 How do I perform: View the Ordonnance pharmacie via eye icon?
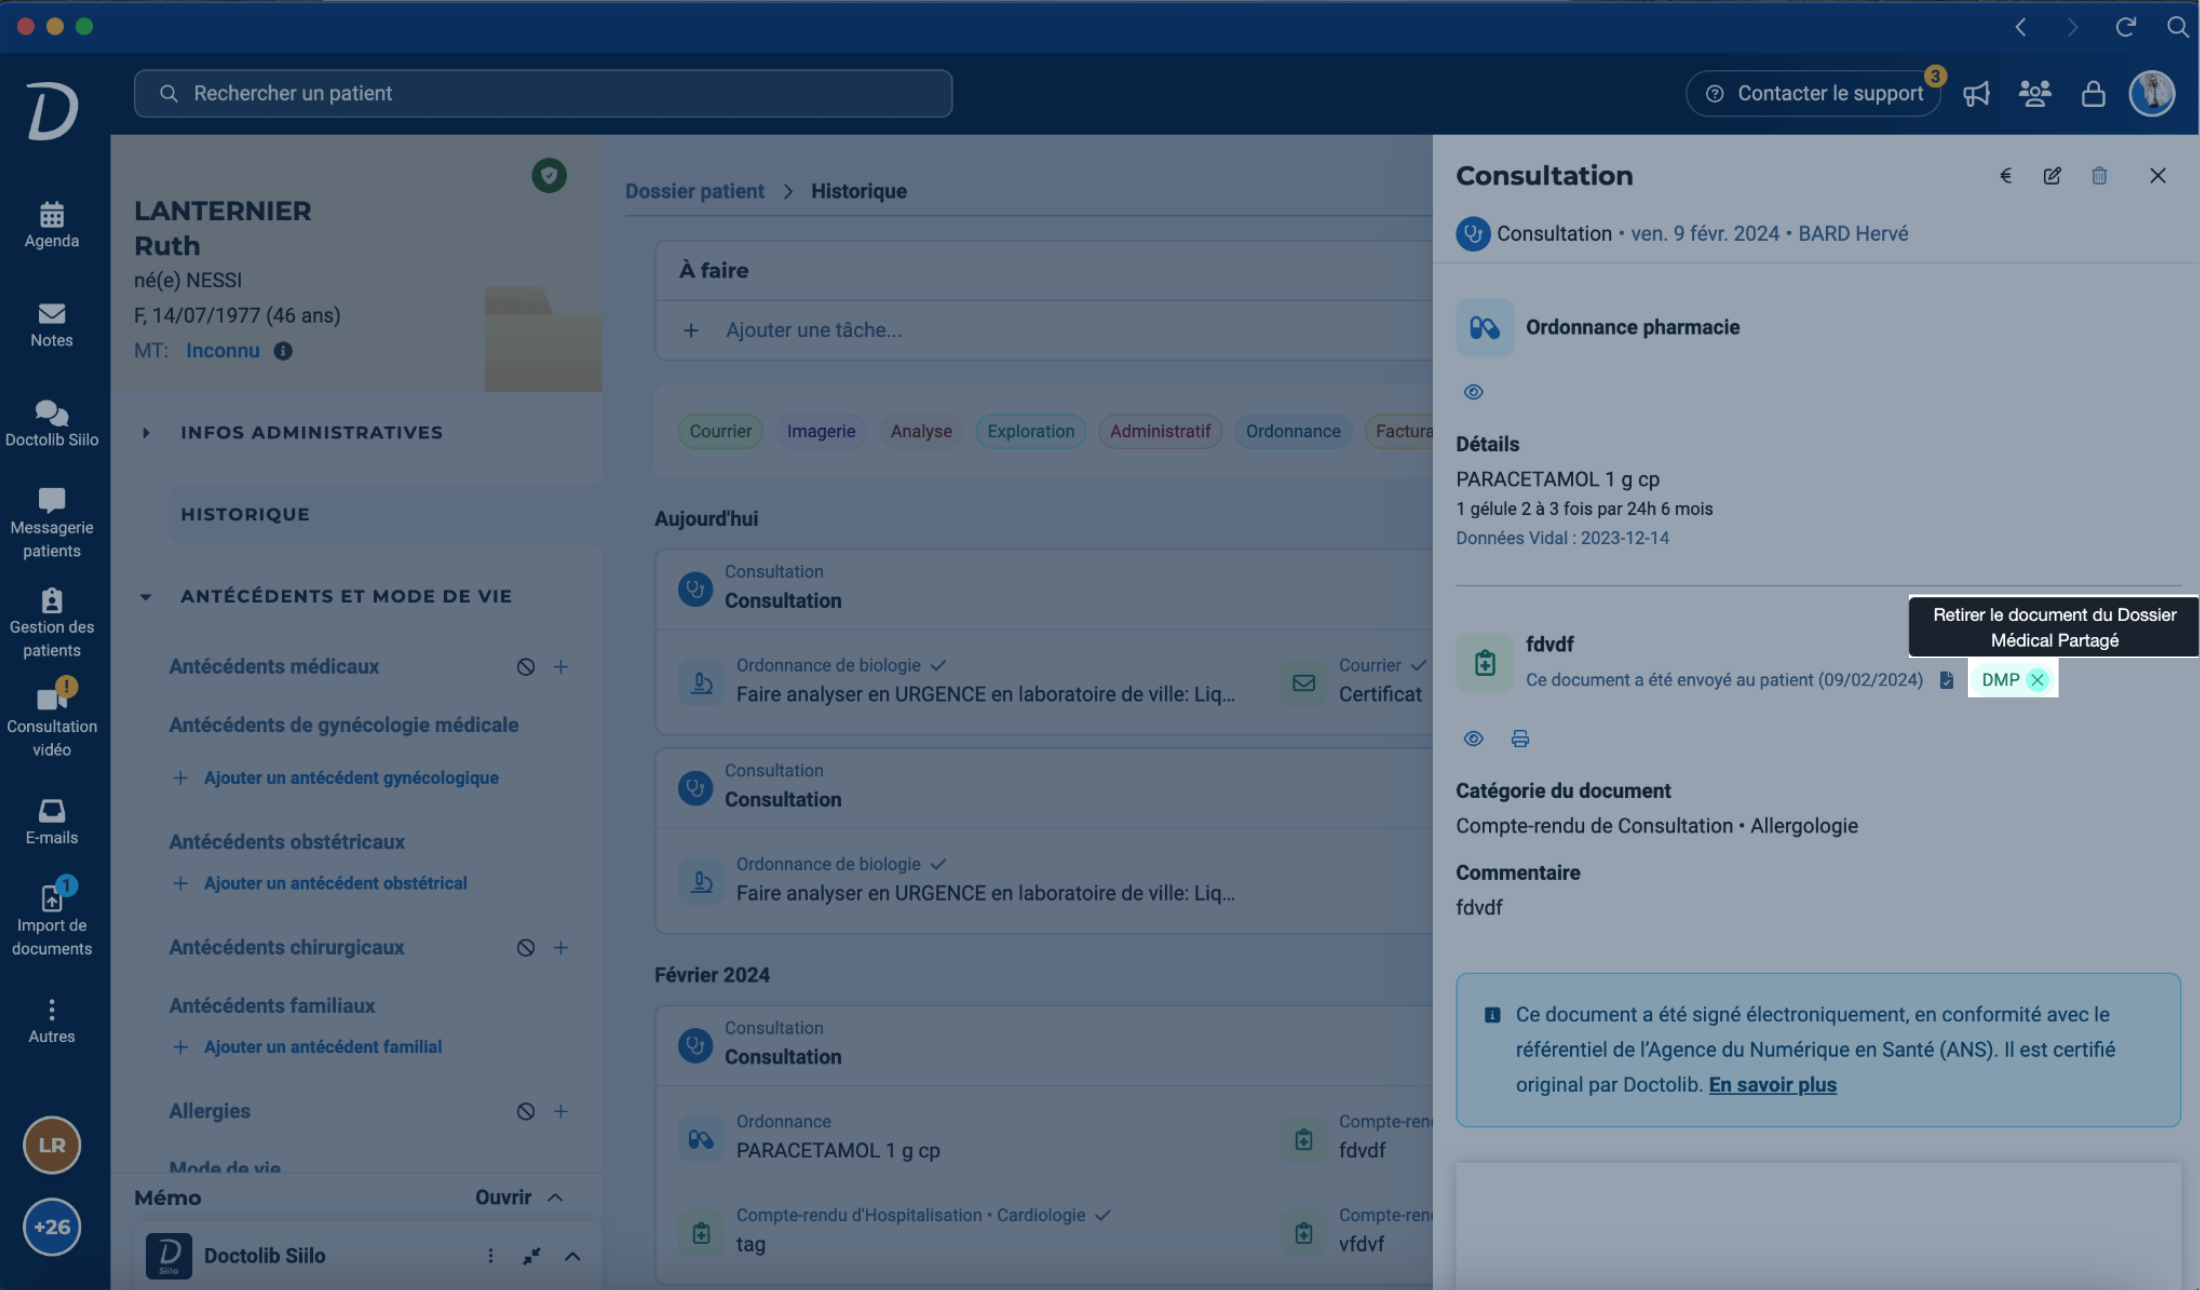coord(1473,392)
